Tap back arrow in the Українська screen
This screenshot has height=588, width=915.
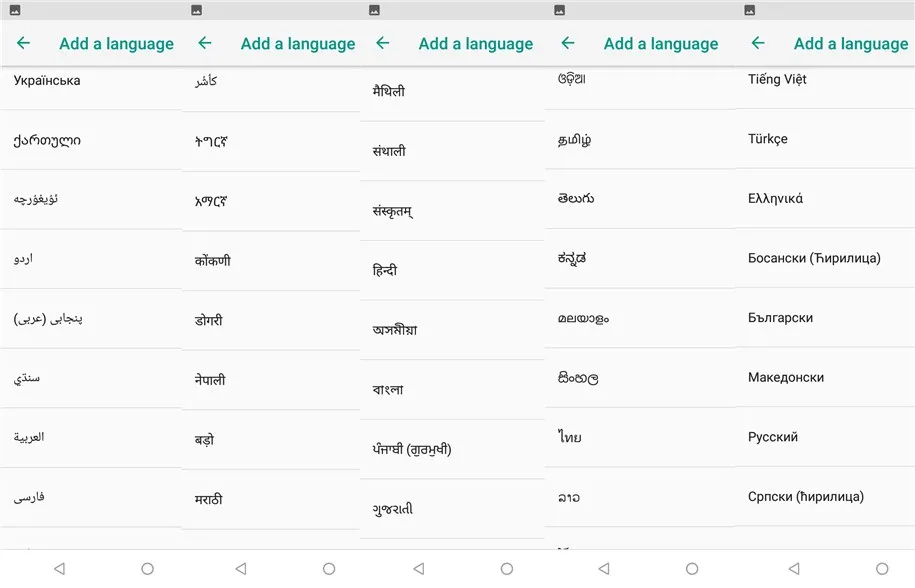pos(23,43)
